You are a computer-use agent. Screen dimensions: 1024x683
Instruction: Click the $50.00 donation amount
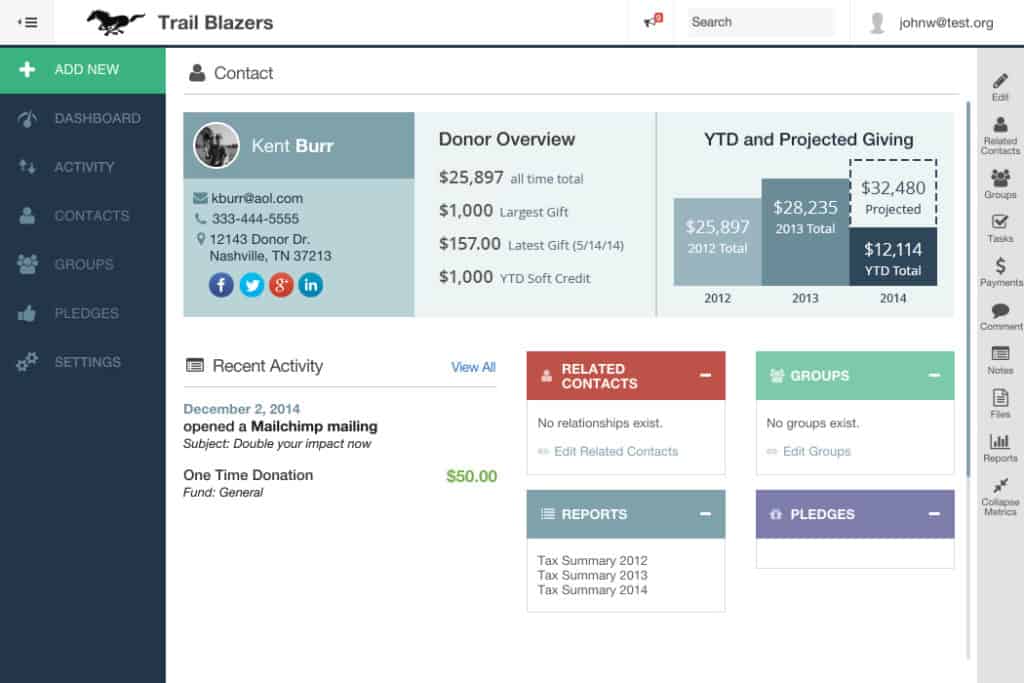click(472, 476)
